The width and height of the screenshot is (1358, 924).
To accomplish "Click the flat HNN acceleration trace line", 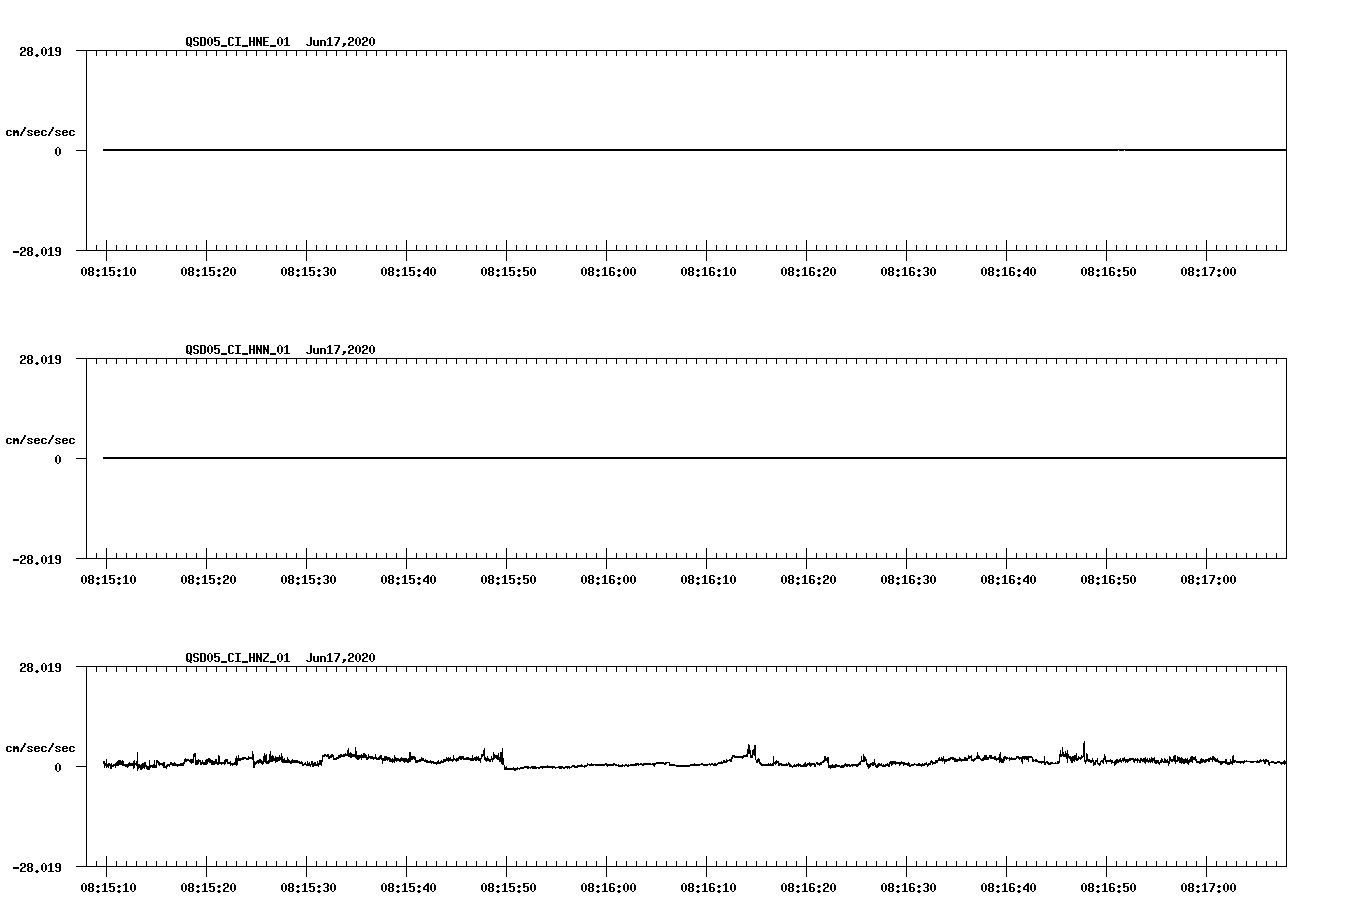I will (x=694, y=458).
